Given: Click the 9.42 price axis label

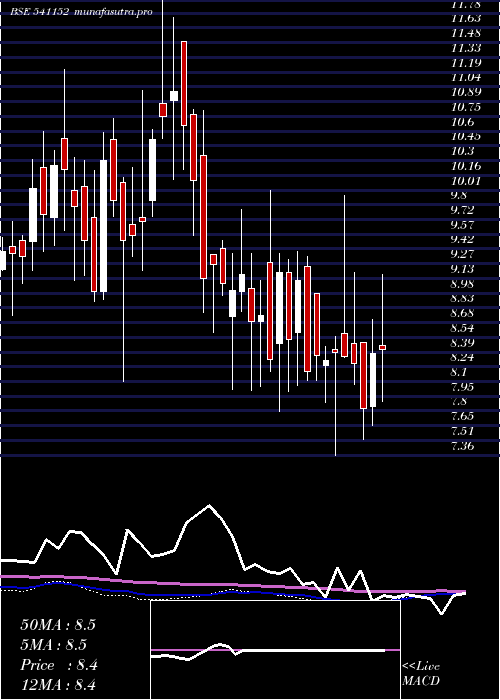Looking at the screenshot, I should (462, 239).
